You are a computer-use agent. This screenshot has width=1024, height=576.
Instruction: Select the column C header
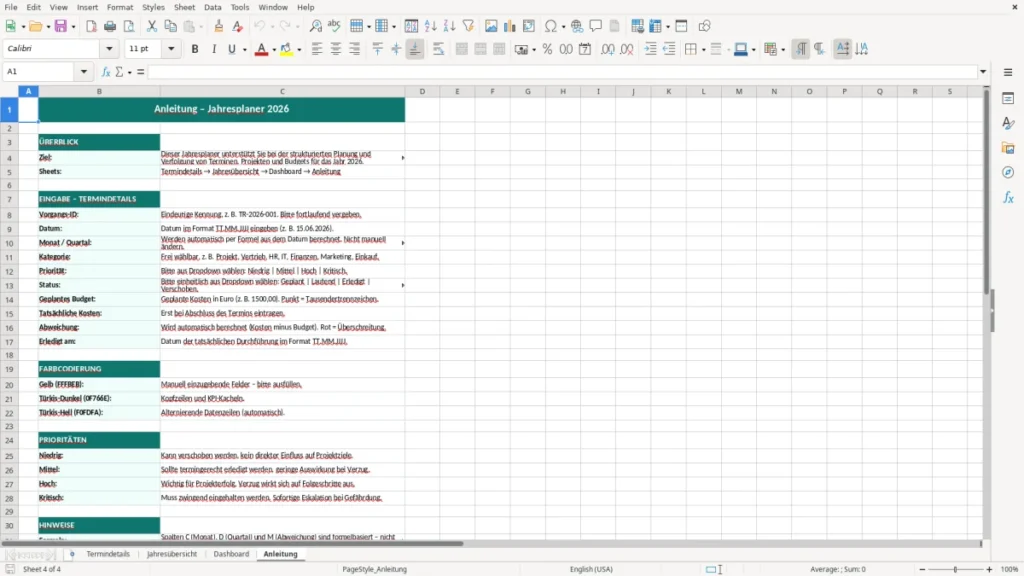[x=282, y=91]
